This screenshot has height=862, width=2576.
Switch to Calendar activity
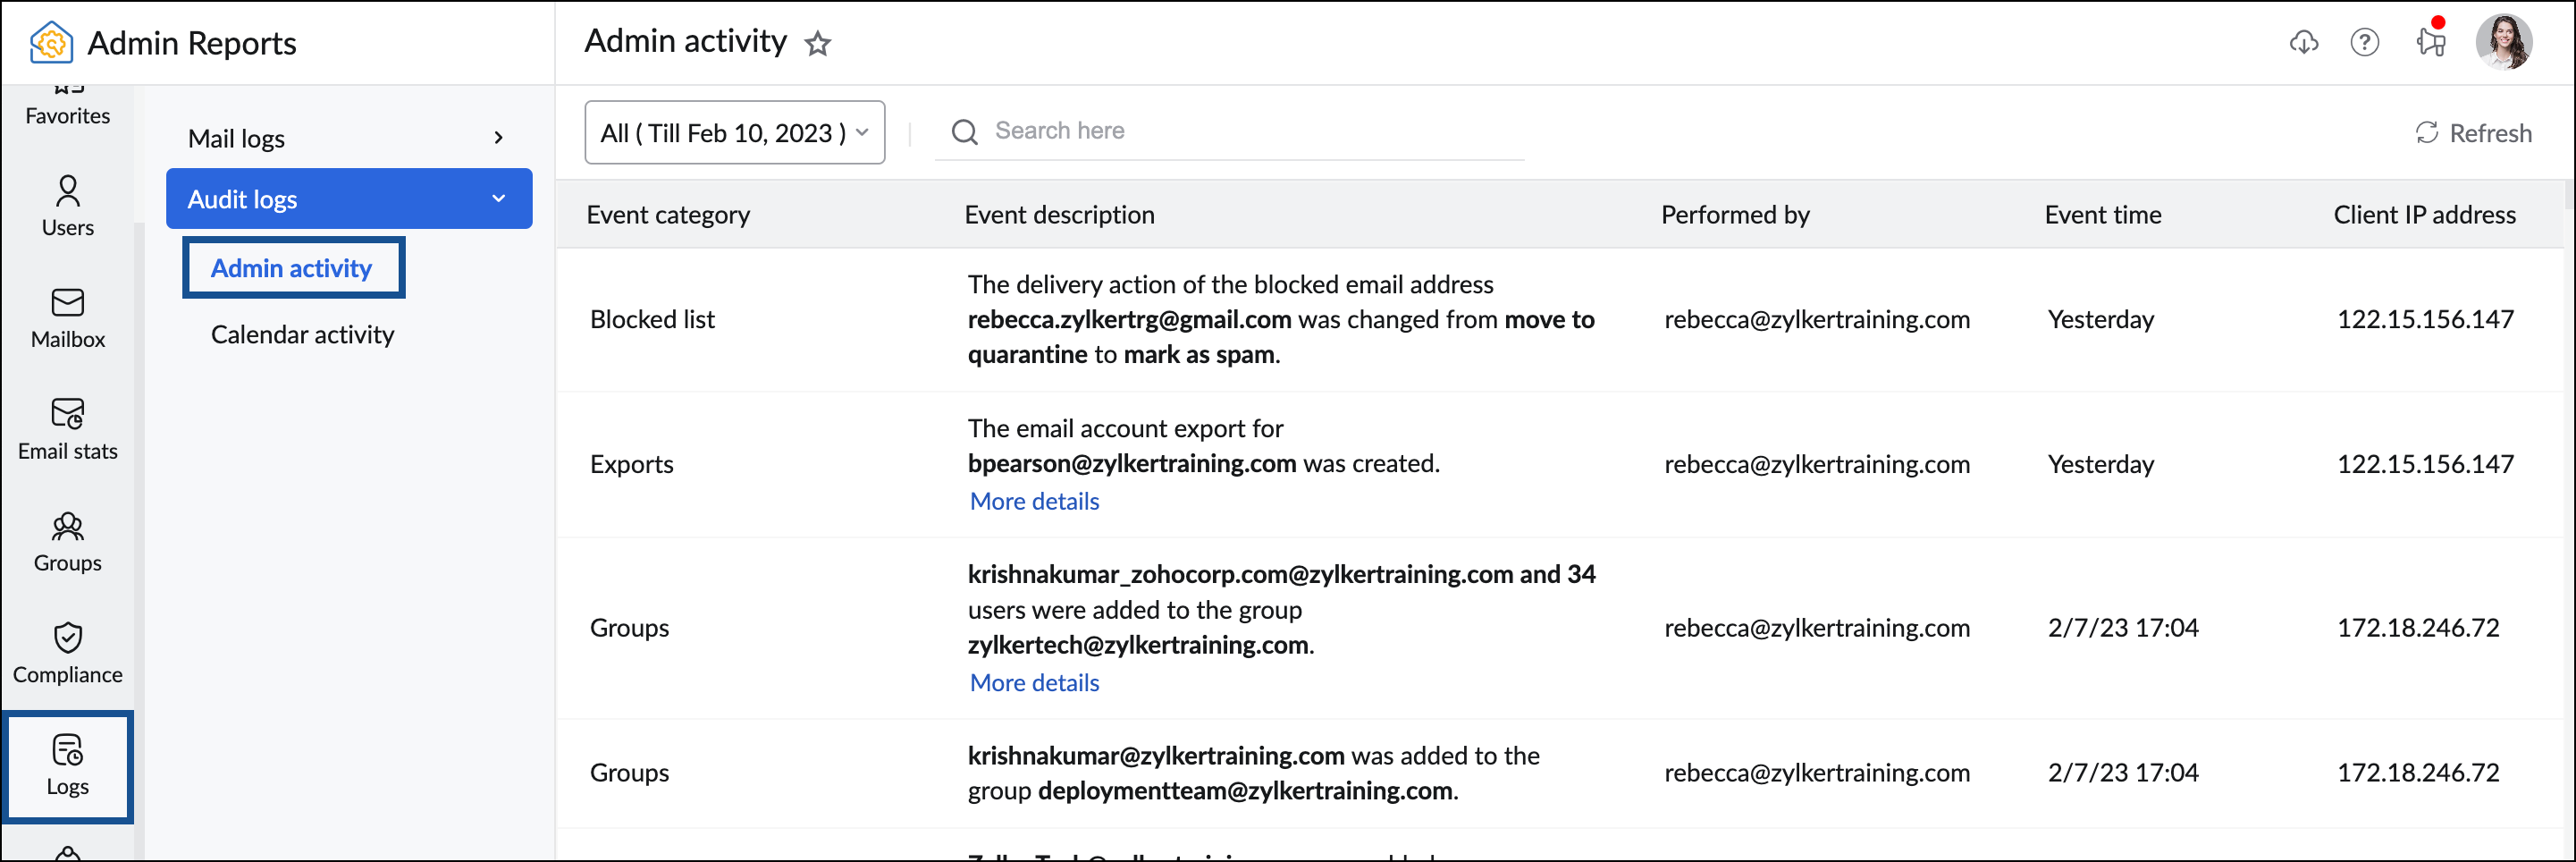point(302,334)
